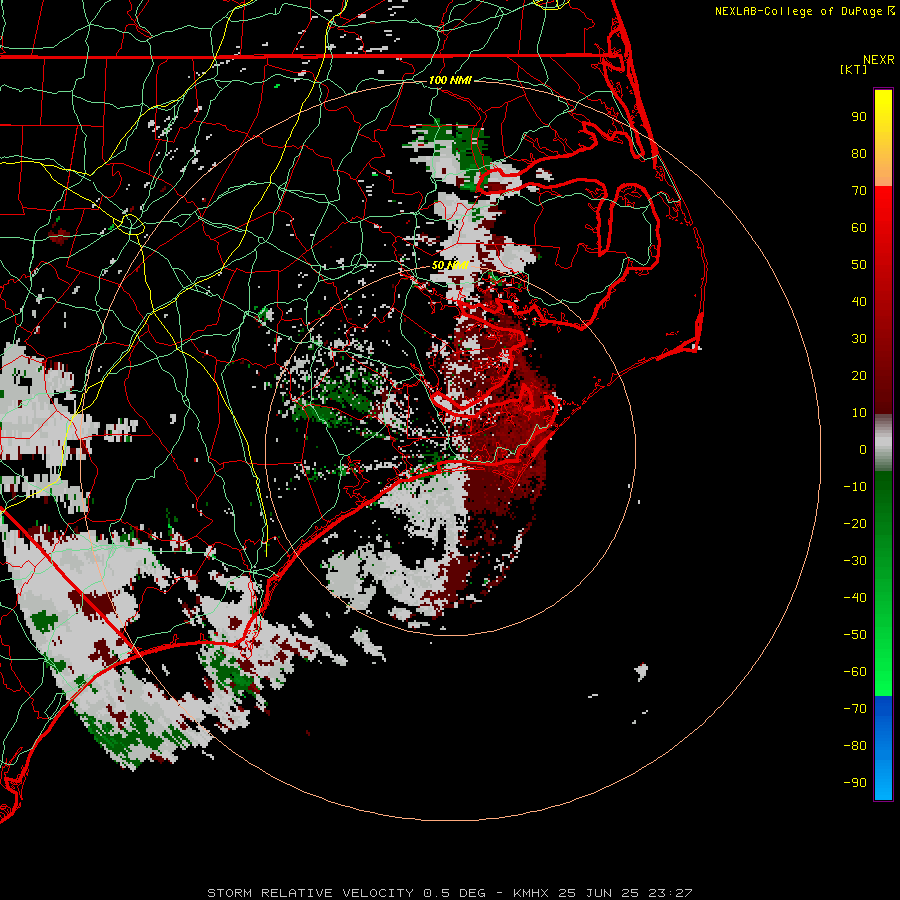Click the 20 value on the velocity scale

pos(859,376)
